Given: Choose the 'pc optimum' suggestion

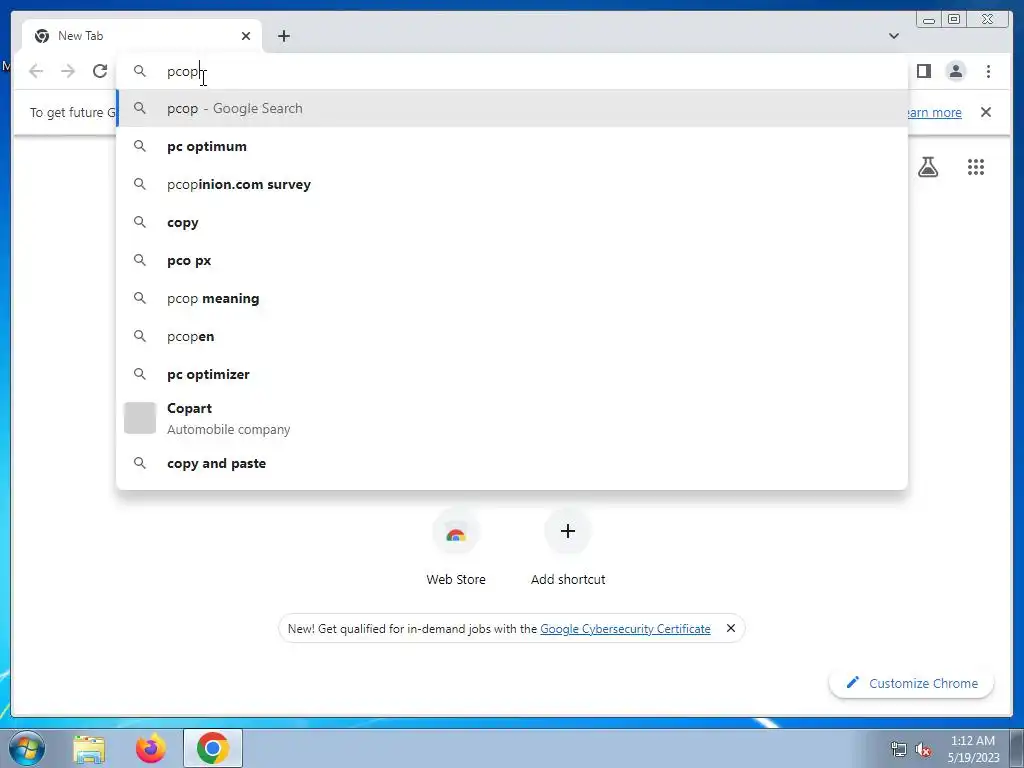Looking at the screenshot, I should tap(512, 146).
